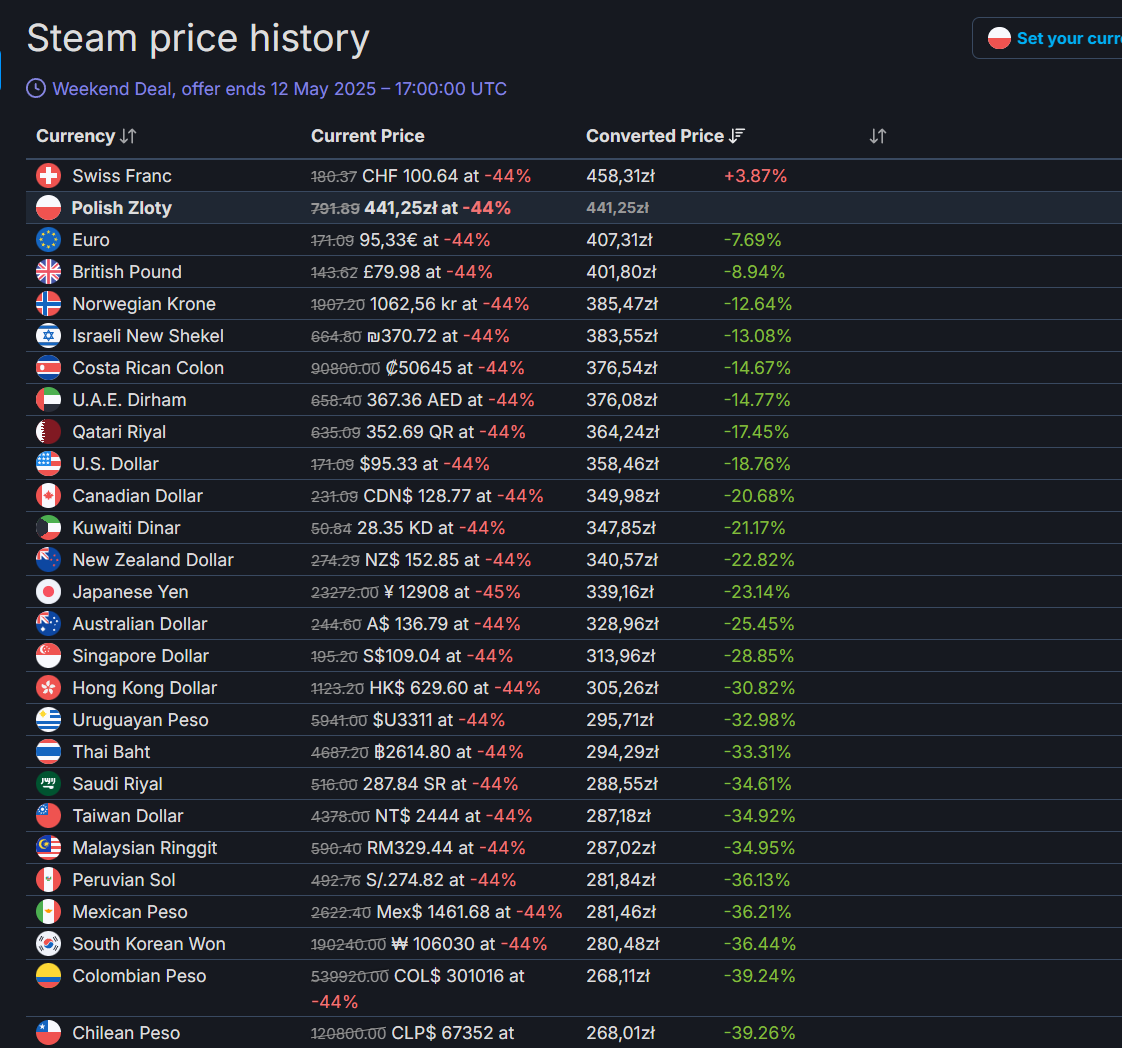Click the Euro flag icon
The height and width of the screenshot is (1048, 1122).
coord(49,240)
